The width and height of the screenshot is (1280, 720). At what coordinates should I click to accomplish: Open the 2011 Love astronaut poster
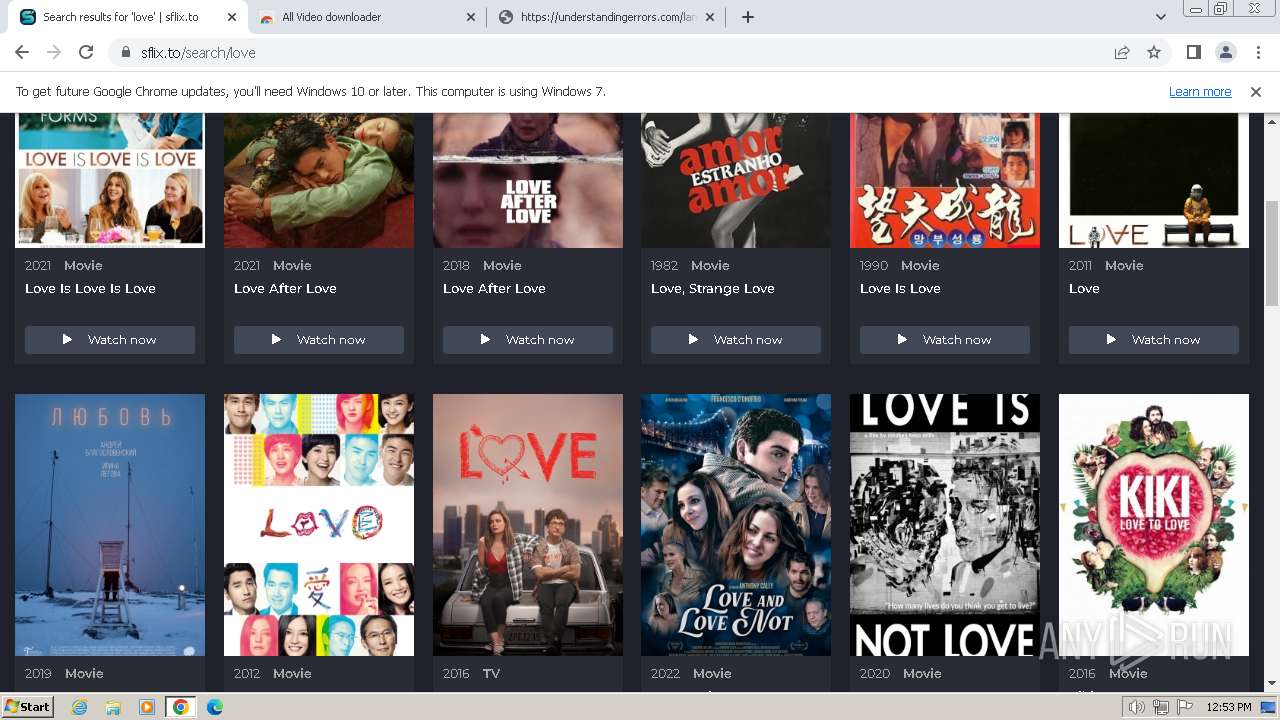pos(1154,180)
